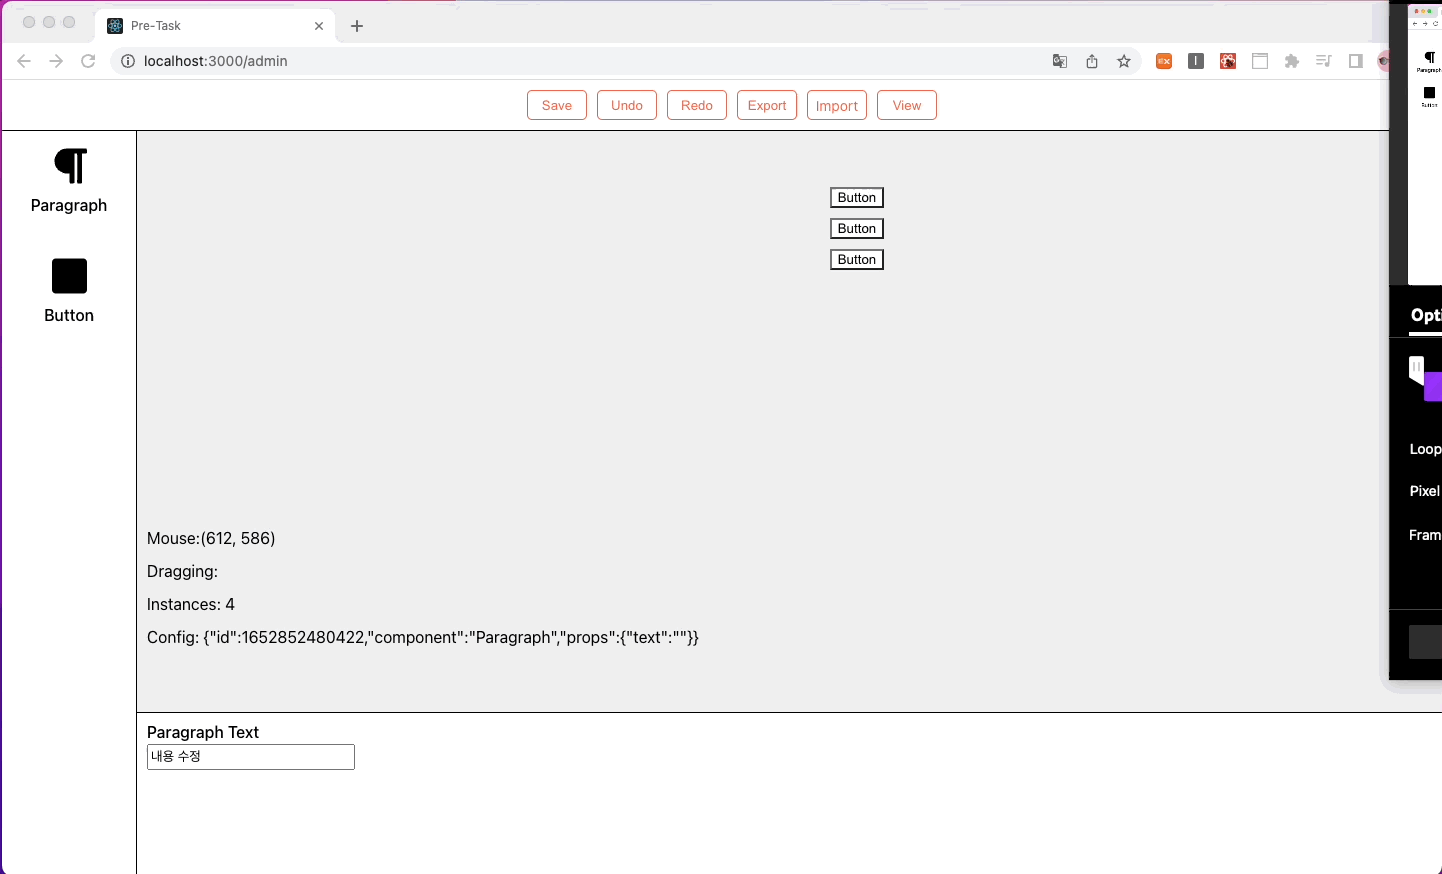Click the reload page icon
Viewport: 1442px width, 874px height.
tap(88, 61)
